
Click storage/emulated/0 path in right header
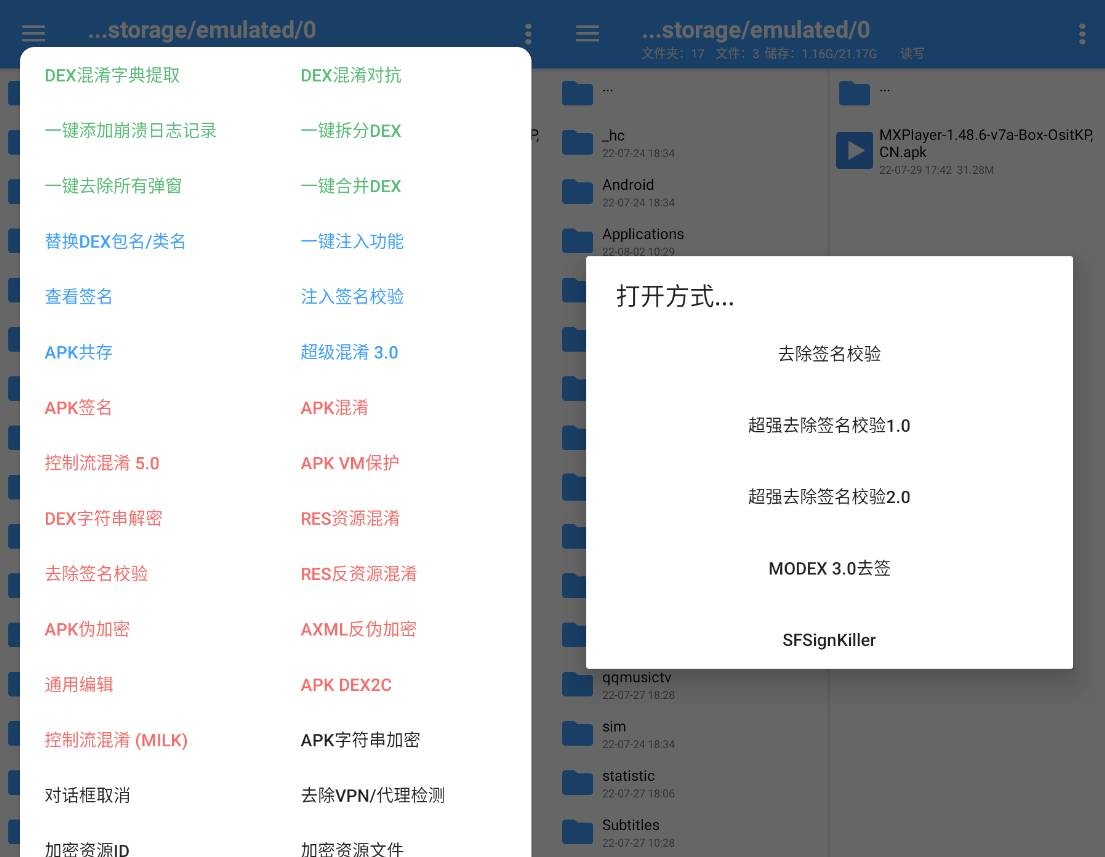[755, 30]
